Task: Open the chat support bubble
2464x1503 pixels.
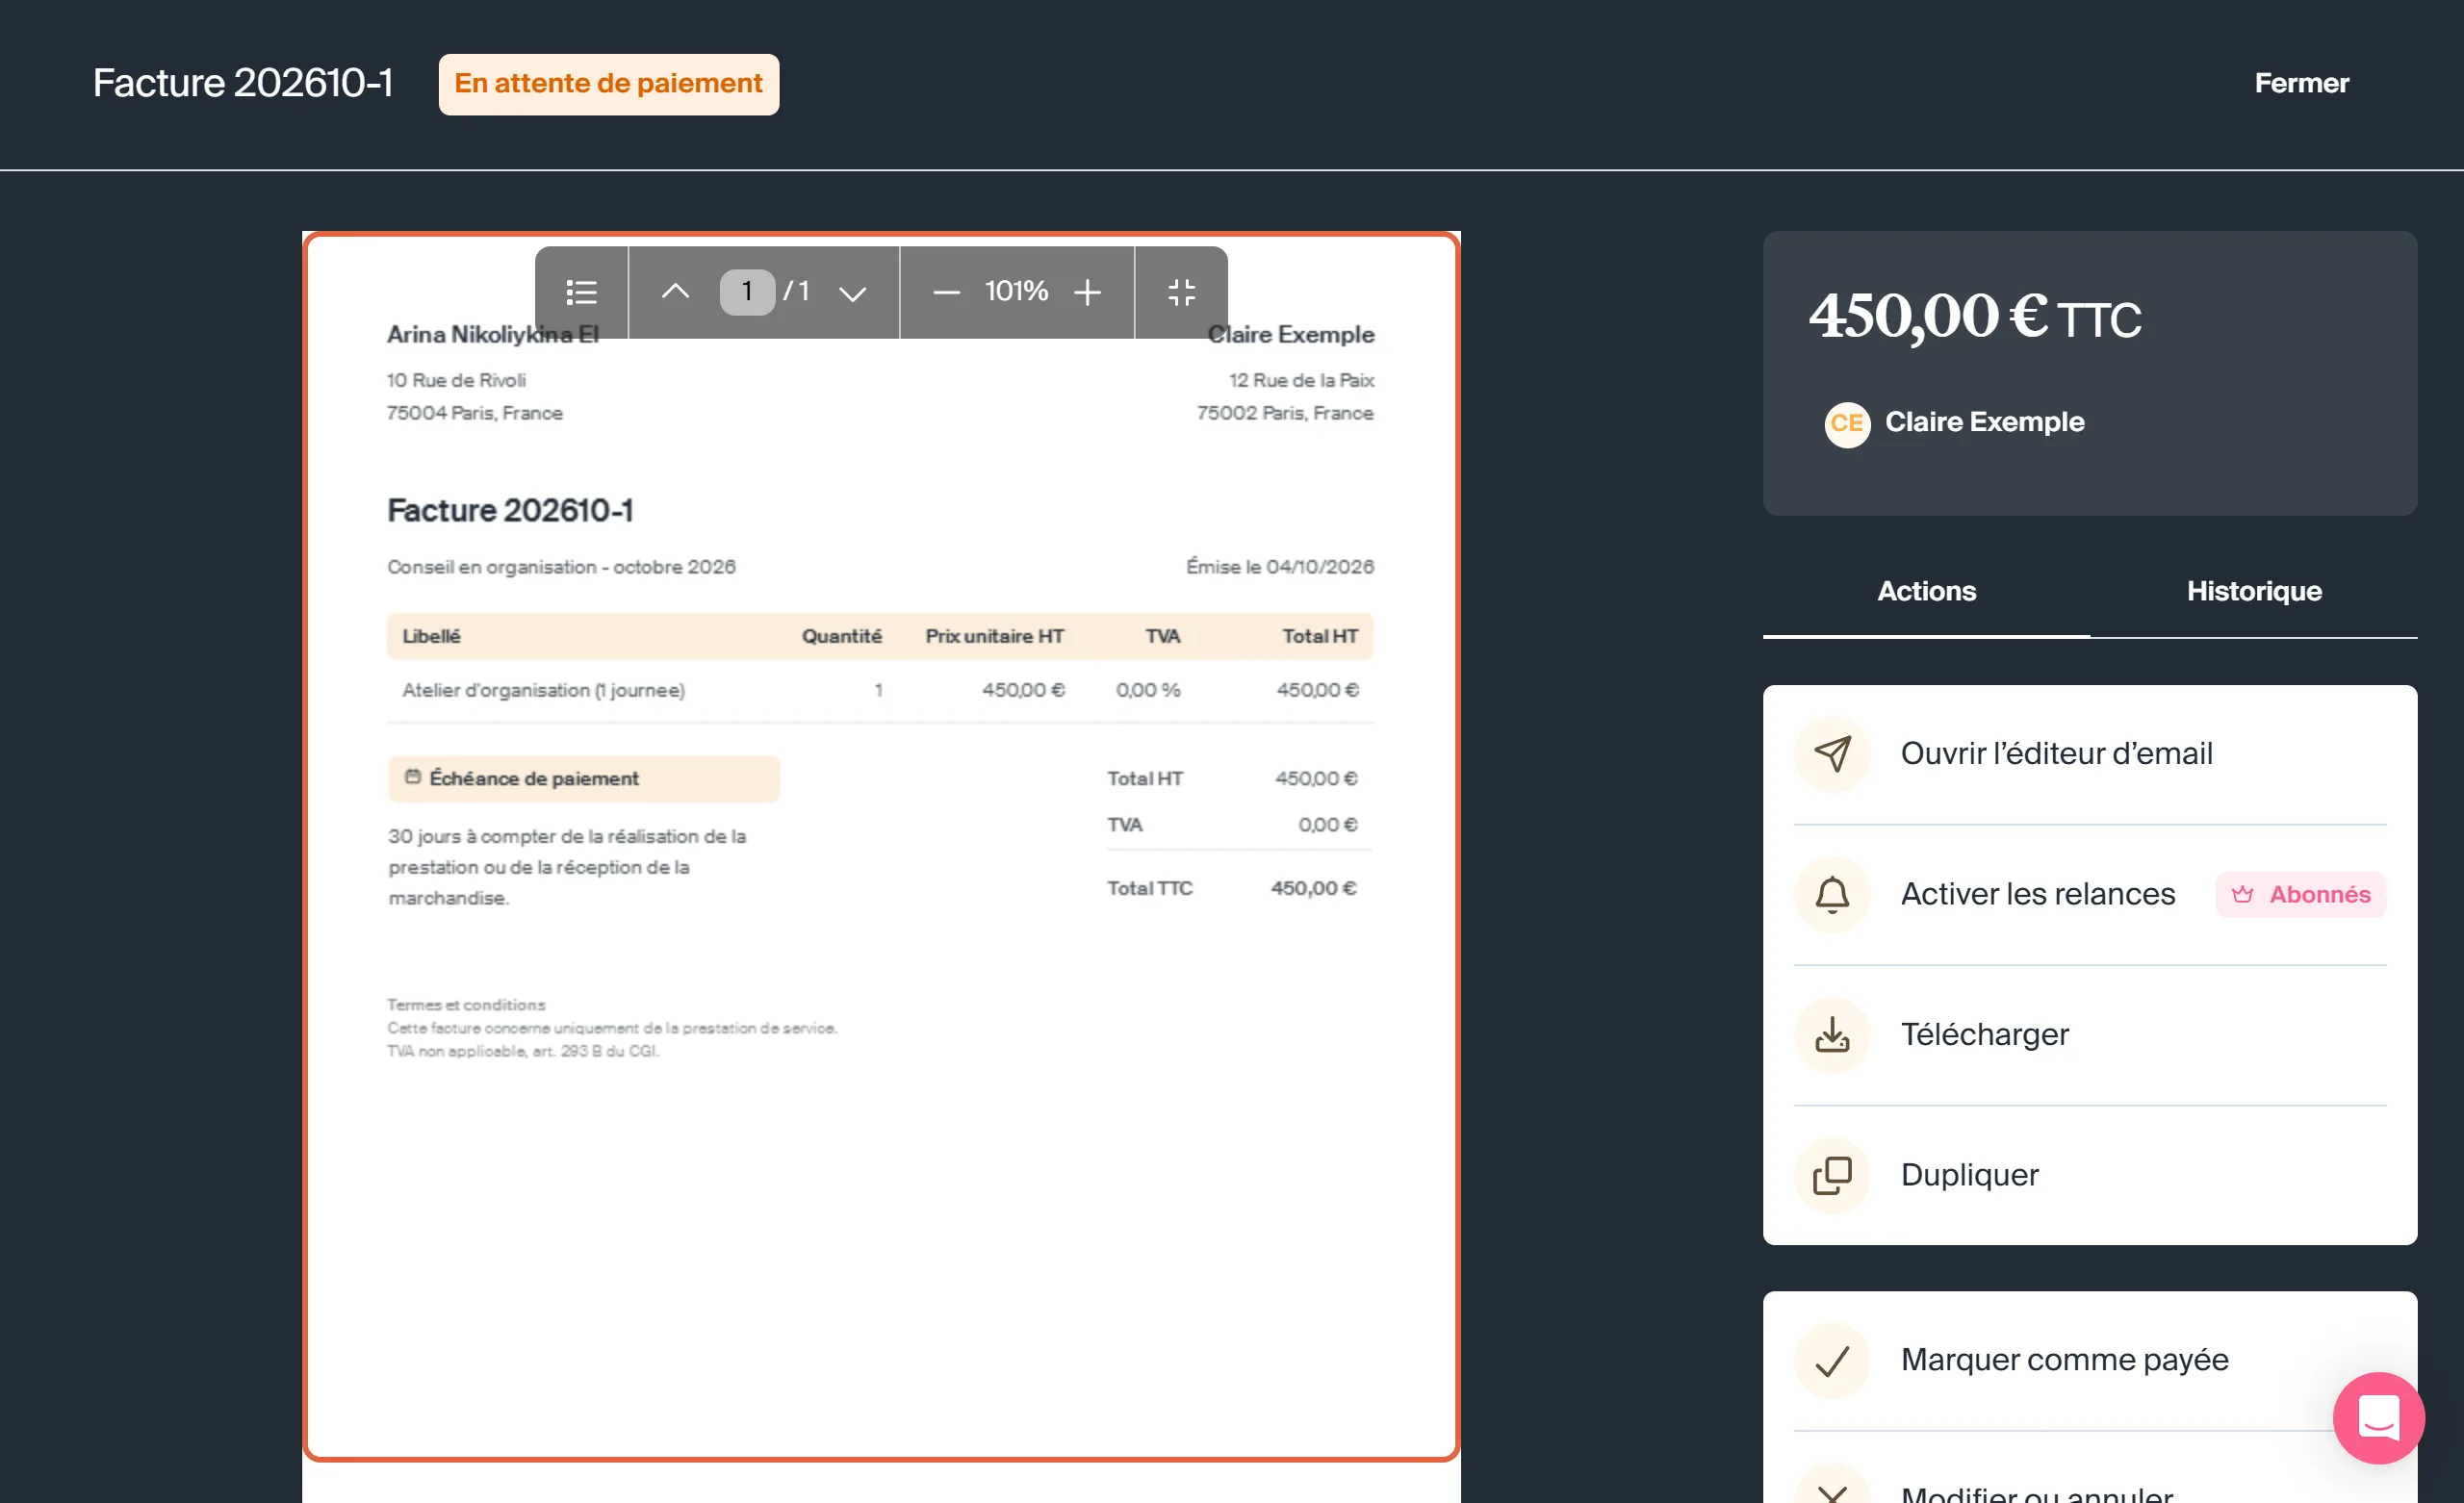Action: pyautogui.click(x=2378, y=1417)
